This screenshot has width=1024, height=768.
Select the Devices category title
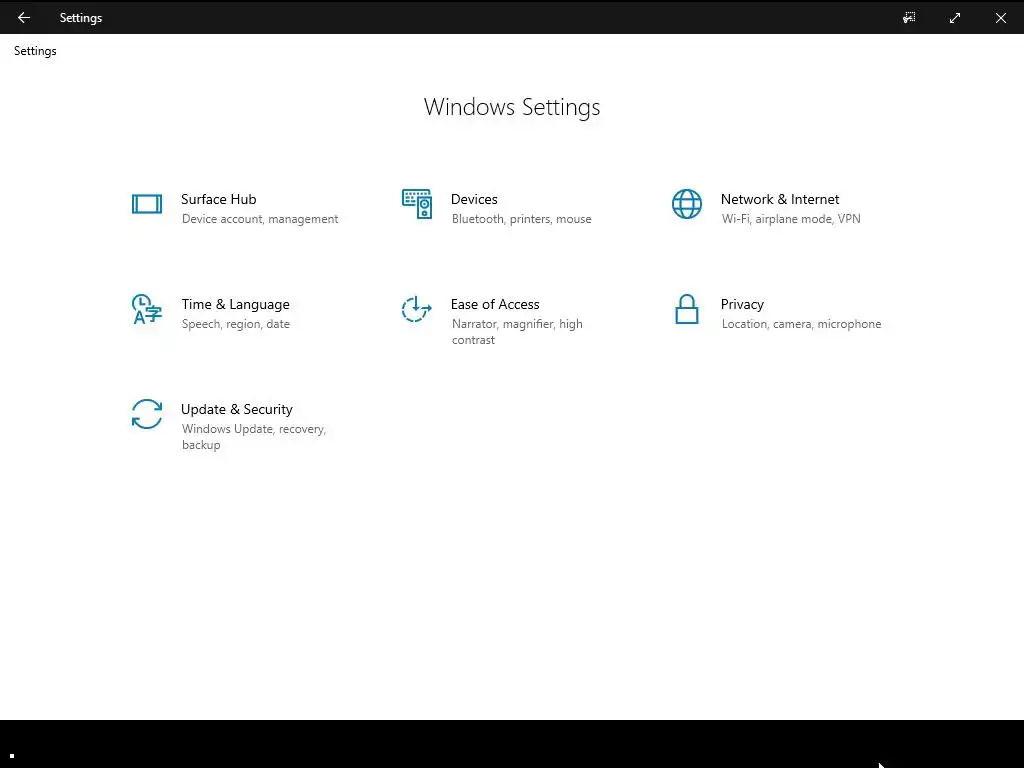coord(474,199)
